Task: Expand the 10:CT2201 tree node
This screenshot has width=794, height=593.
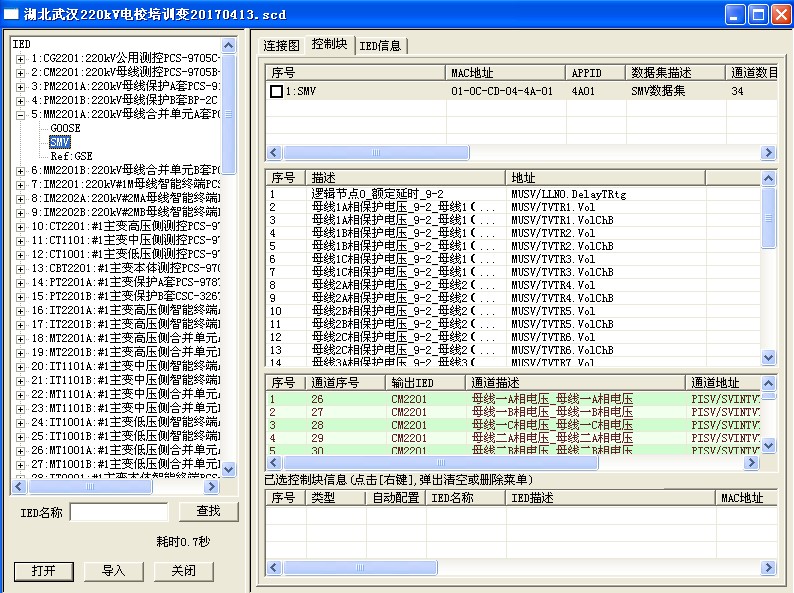Action: click(x=21, y=227)
